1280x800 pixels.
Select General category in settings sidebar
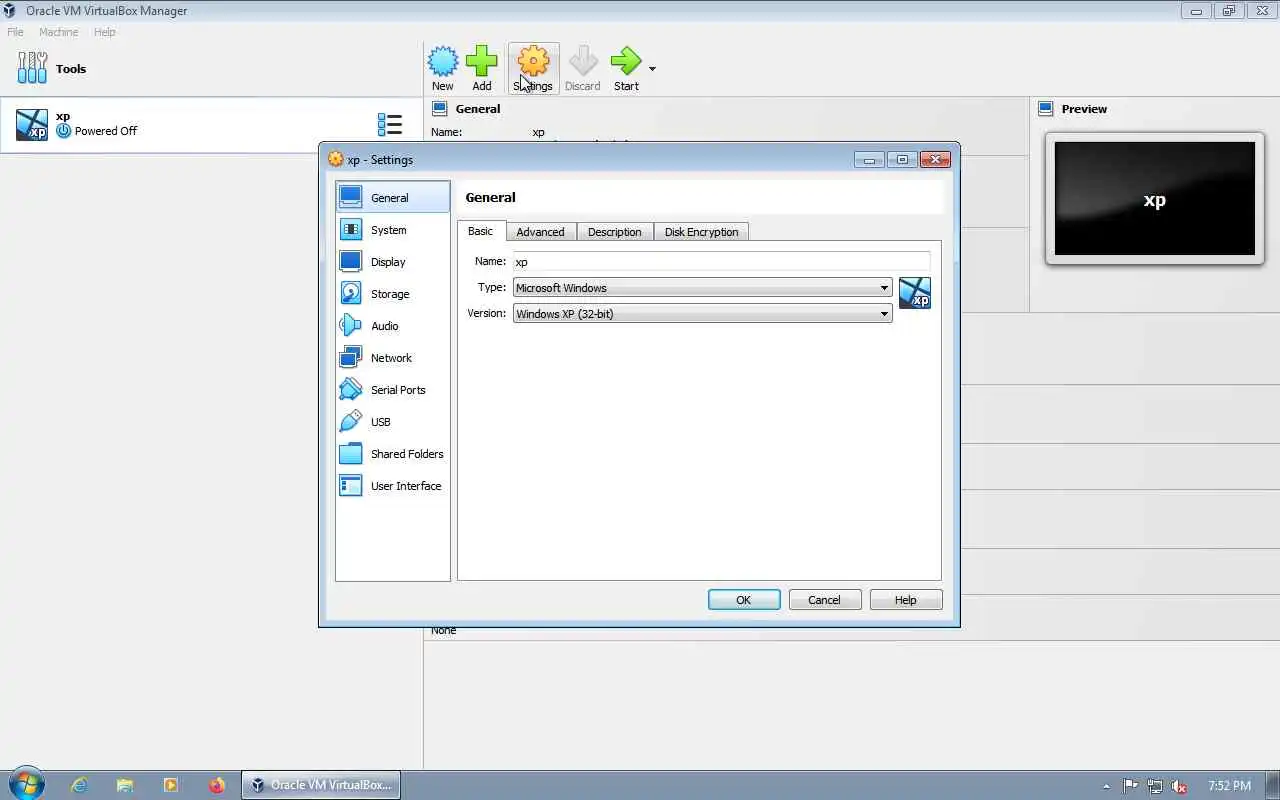coord(393,197)
